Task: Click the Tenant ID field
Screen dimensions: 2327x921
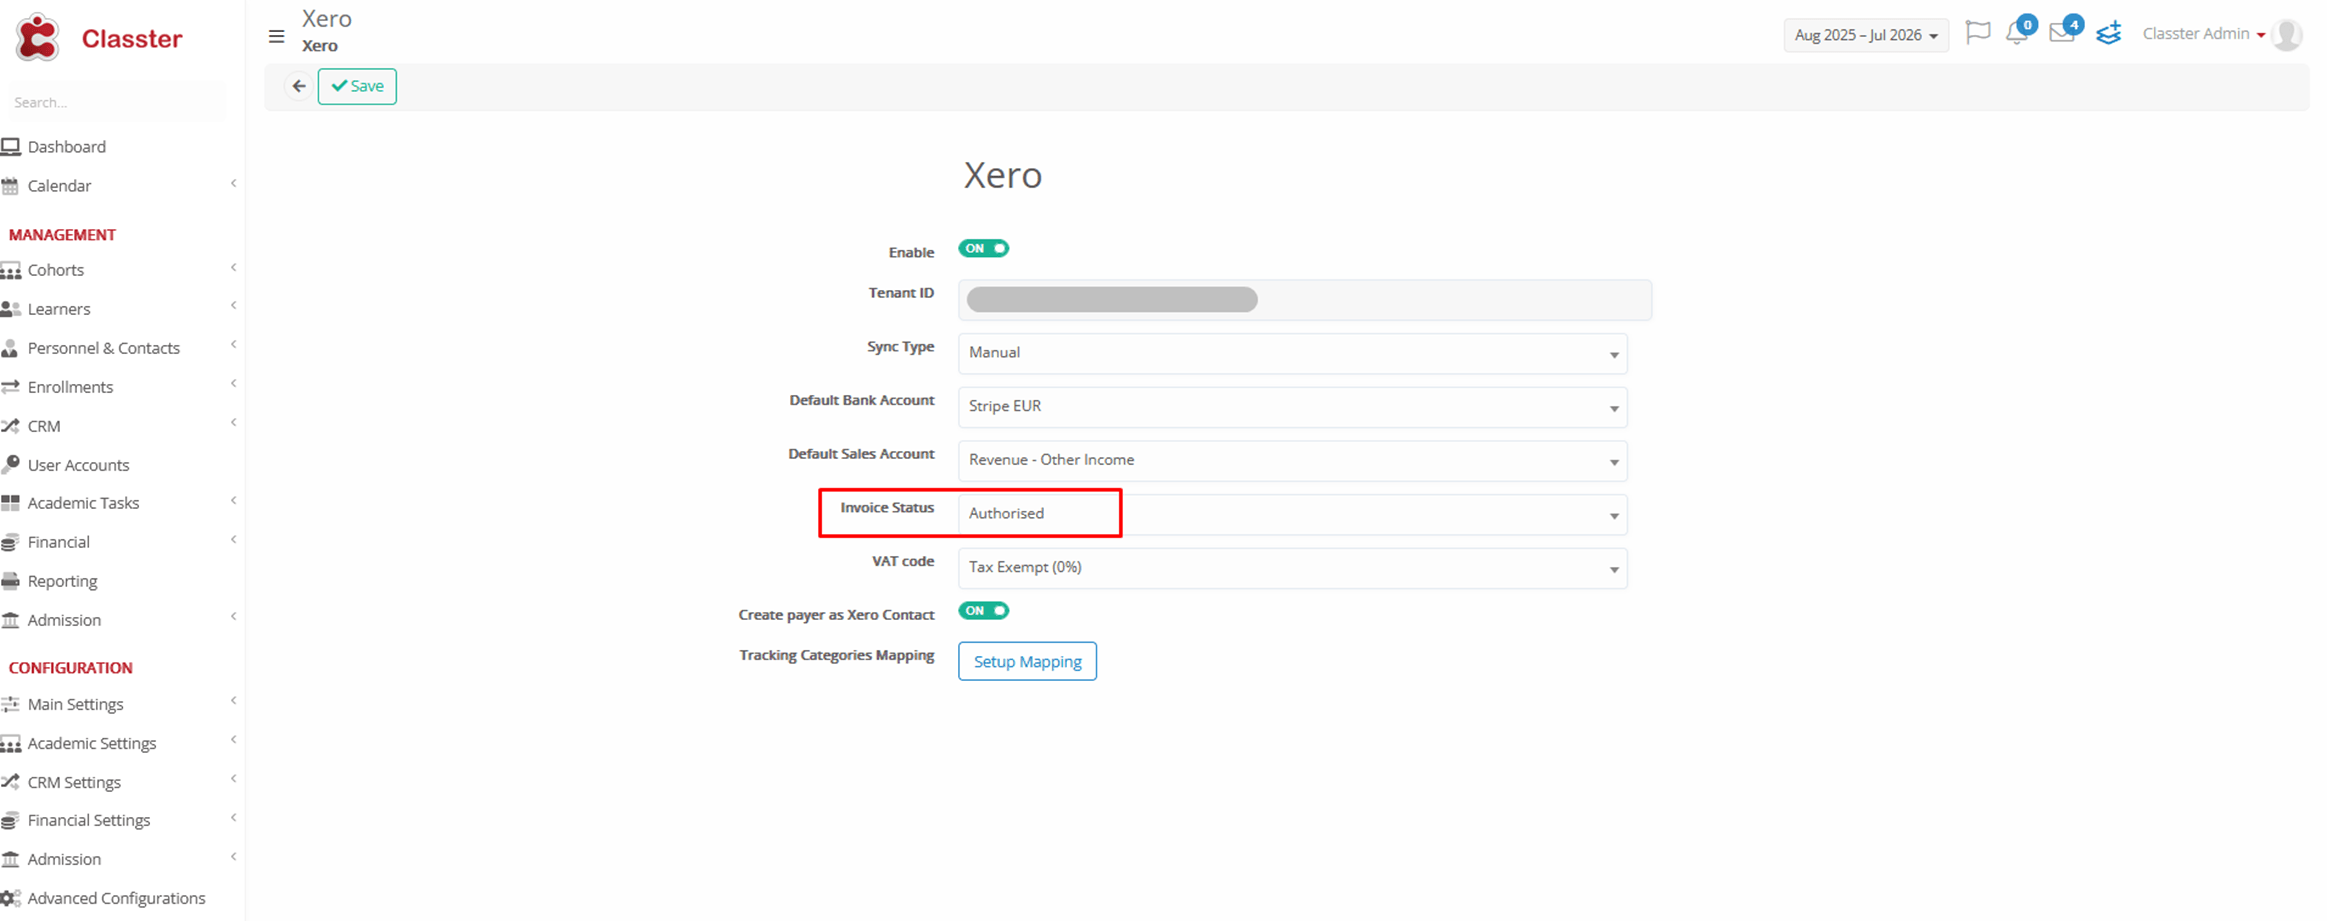Action: [1305, 300]
